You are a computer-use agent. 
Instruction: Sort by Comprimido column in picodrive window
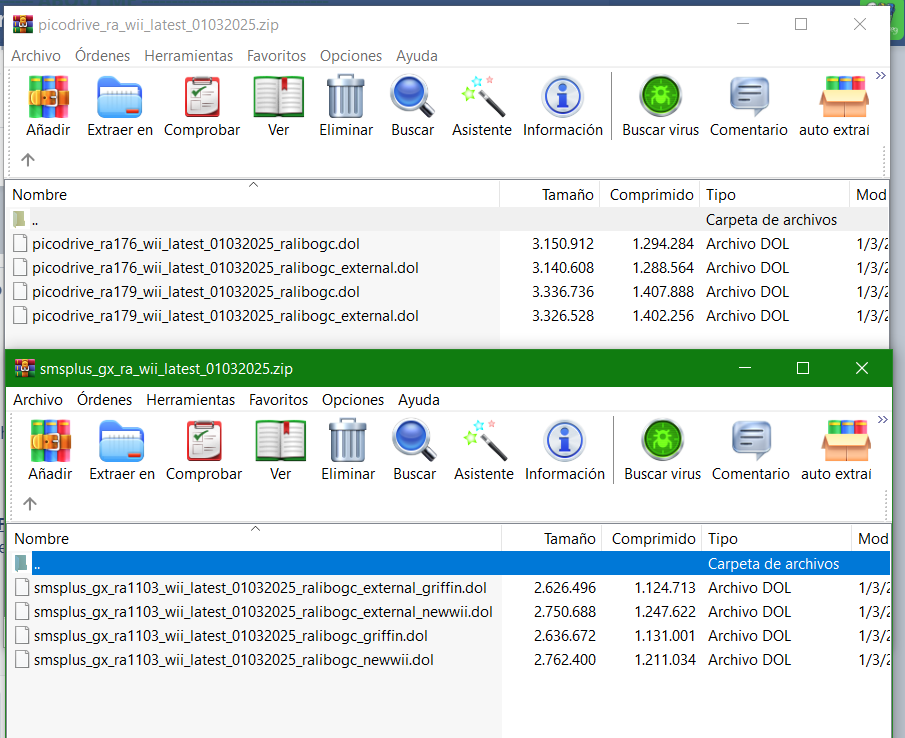[x=650, y=194]
